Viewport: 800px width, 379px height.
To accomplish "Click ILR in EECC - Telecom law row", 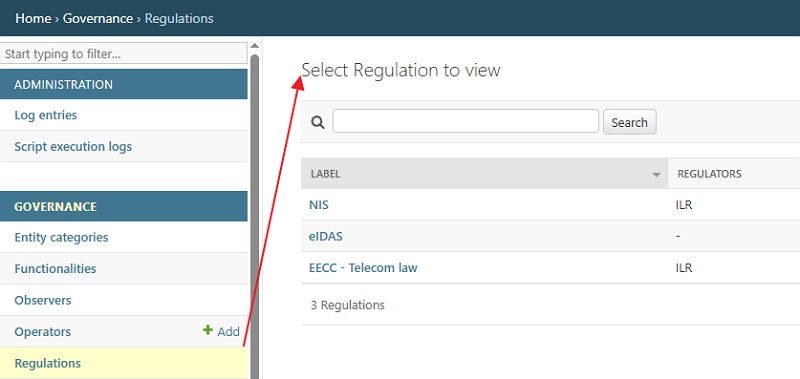I will pyautogui.click(x=684, y=268).
